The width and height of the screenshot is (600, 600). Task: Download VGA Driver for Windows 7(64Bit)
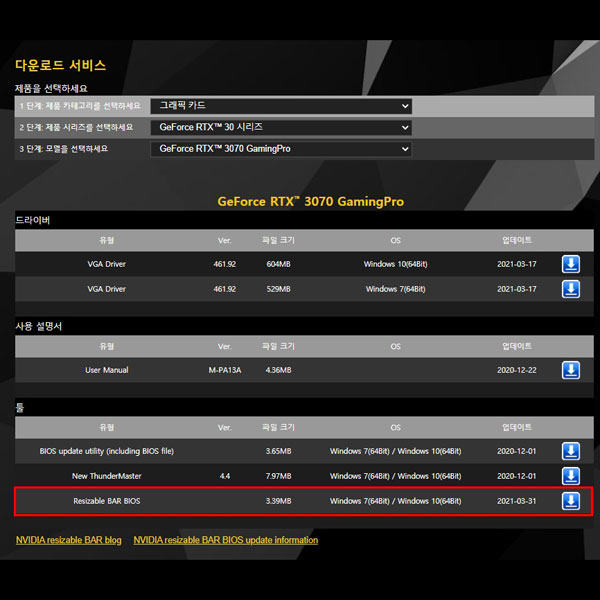(x=571, y=289)
